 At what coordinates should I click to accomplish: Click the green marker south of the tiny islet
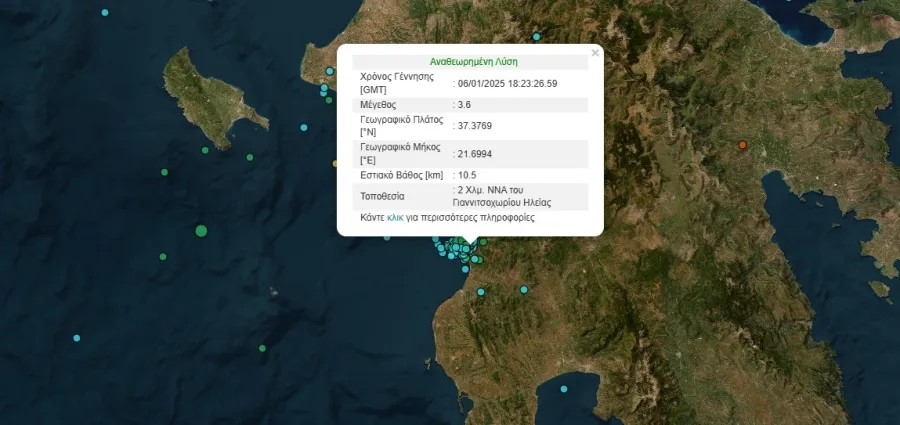[x=262, y=348]
